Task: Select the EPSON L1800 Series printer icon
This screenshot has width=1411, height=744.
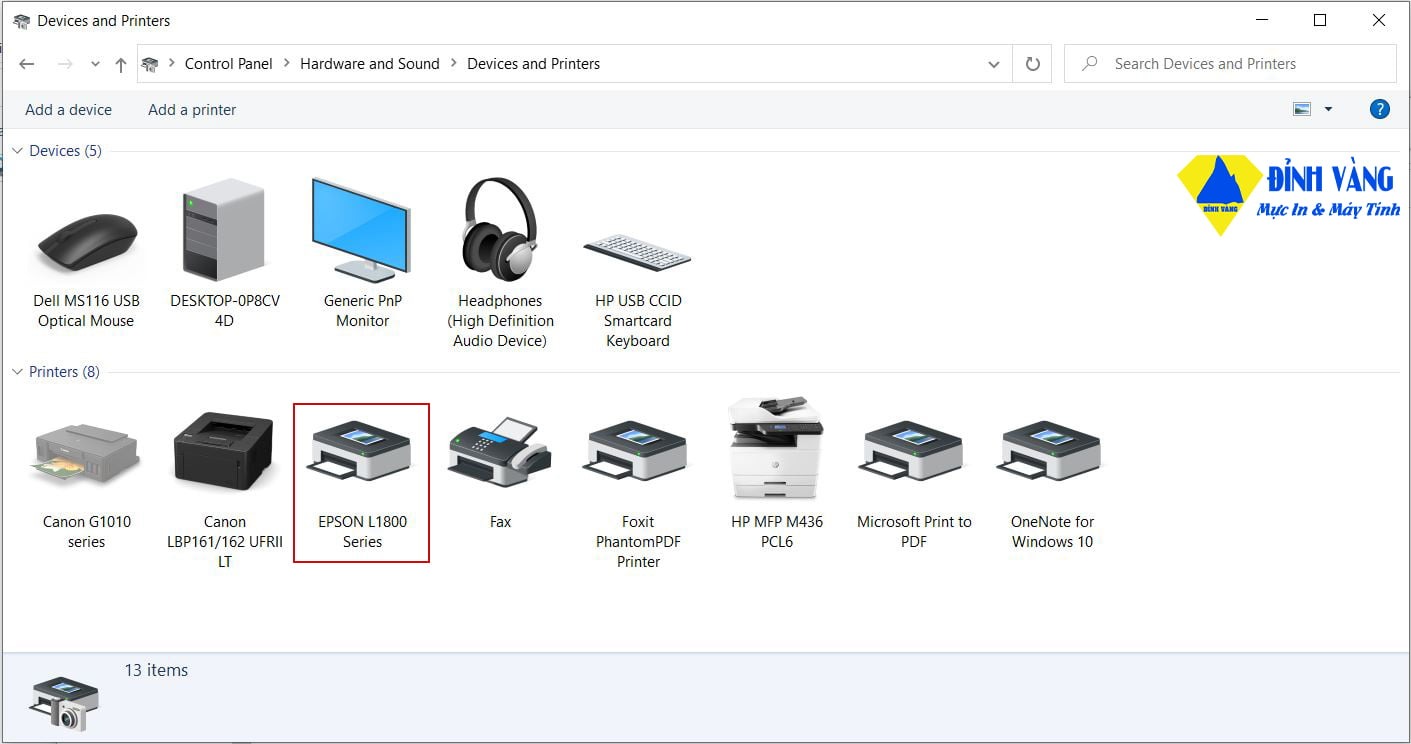Action: (361, 451)
